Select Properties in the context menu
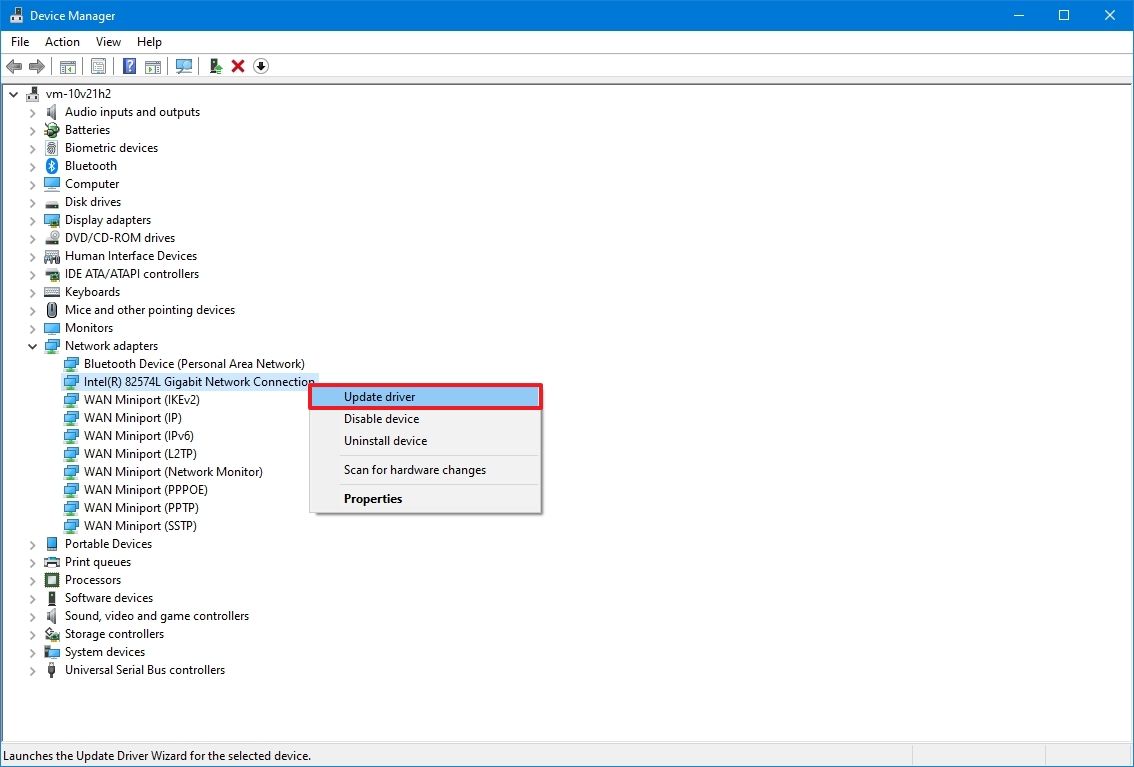1134x767 pixels. click(372, 498)
